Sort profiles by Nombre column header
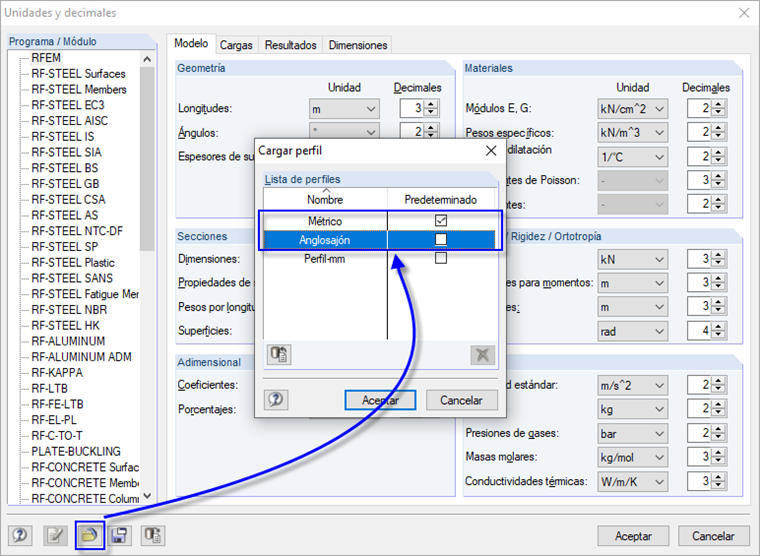The width and height of the screenshot is (760, 556). coord(325,199)
